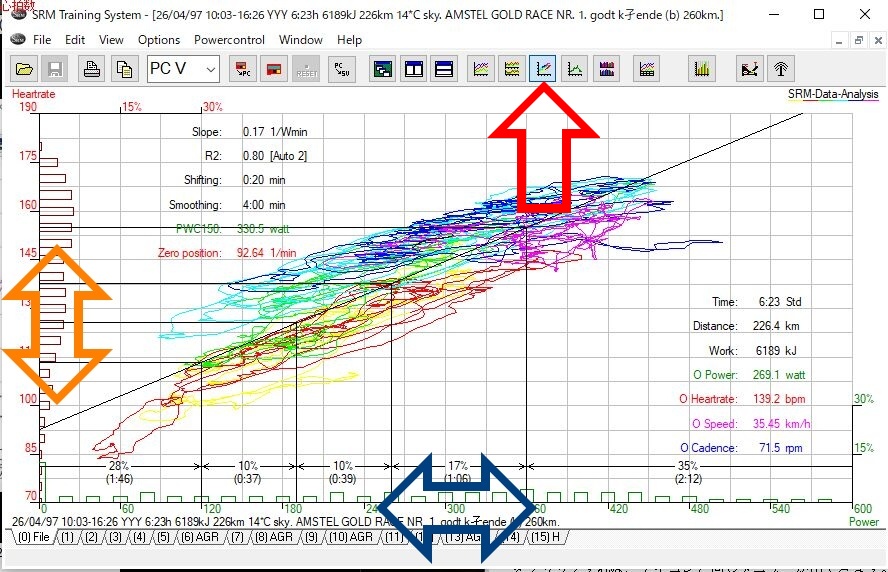Click the average Cadence 71.5 rpm value
Screen dimensions: 888x572
point(780,448)
